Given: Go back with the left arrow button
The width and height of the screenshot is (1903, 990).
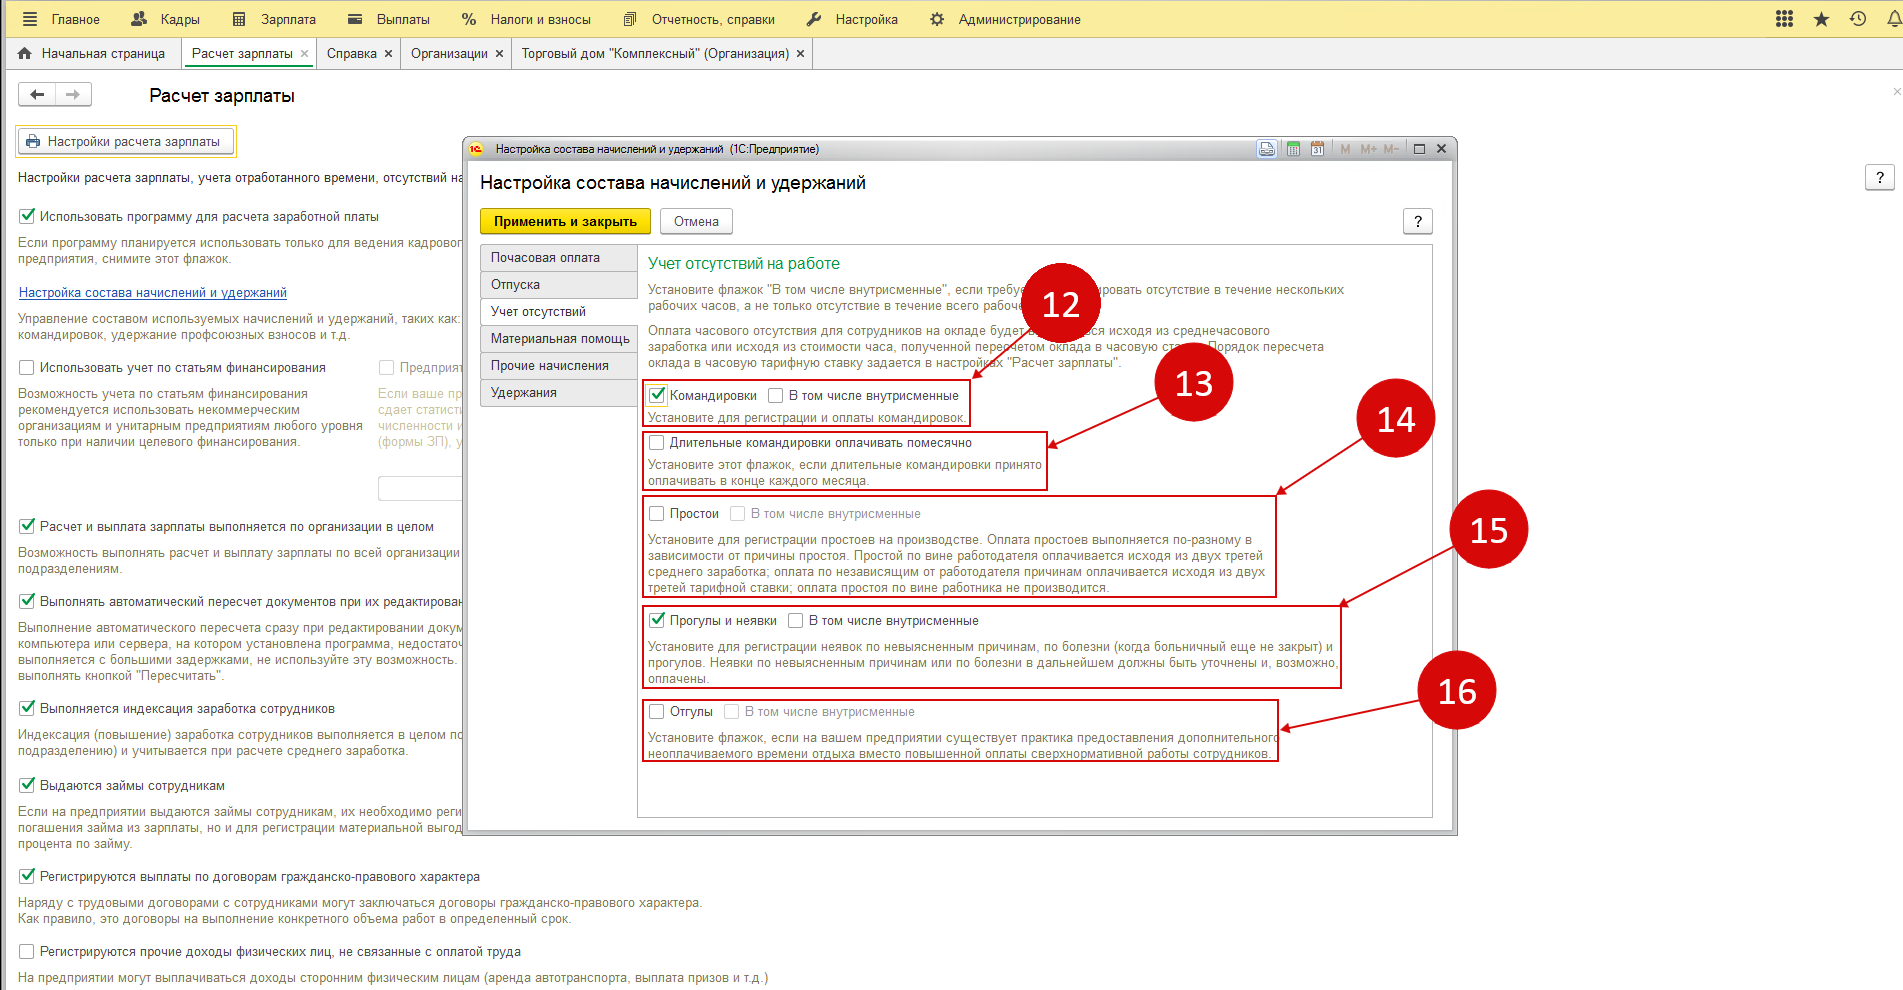Looking at the screenshot, I should 37,94.
